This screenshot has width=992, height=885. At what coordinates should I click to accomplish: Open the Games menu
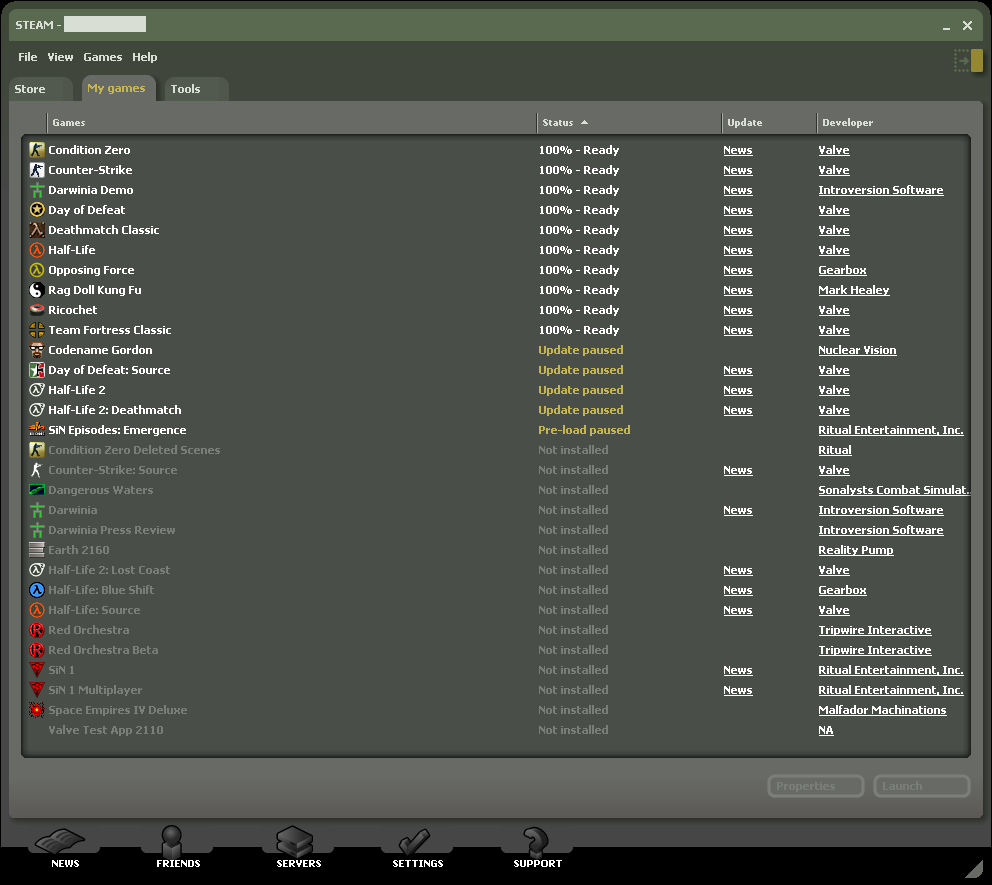tap(102, 57)
